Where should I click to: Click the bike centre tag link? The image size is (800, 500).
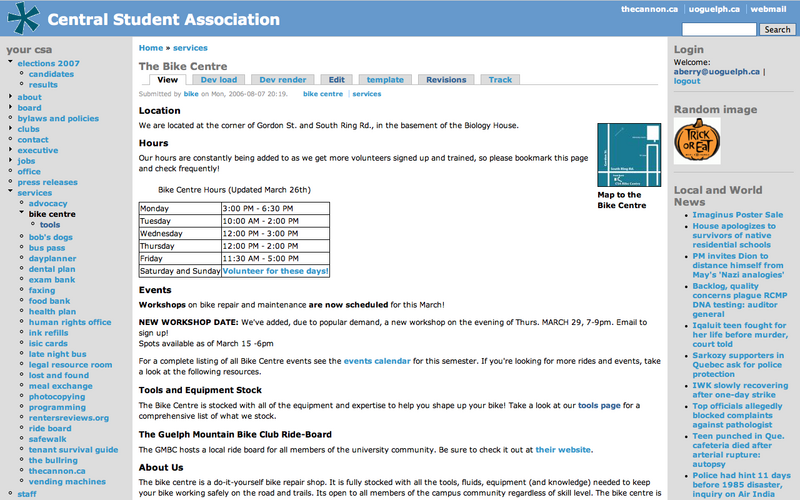[323, 94]
